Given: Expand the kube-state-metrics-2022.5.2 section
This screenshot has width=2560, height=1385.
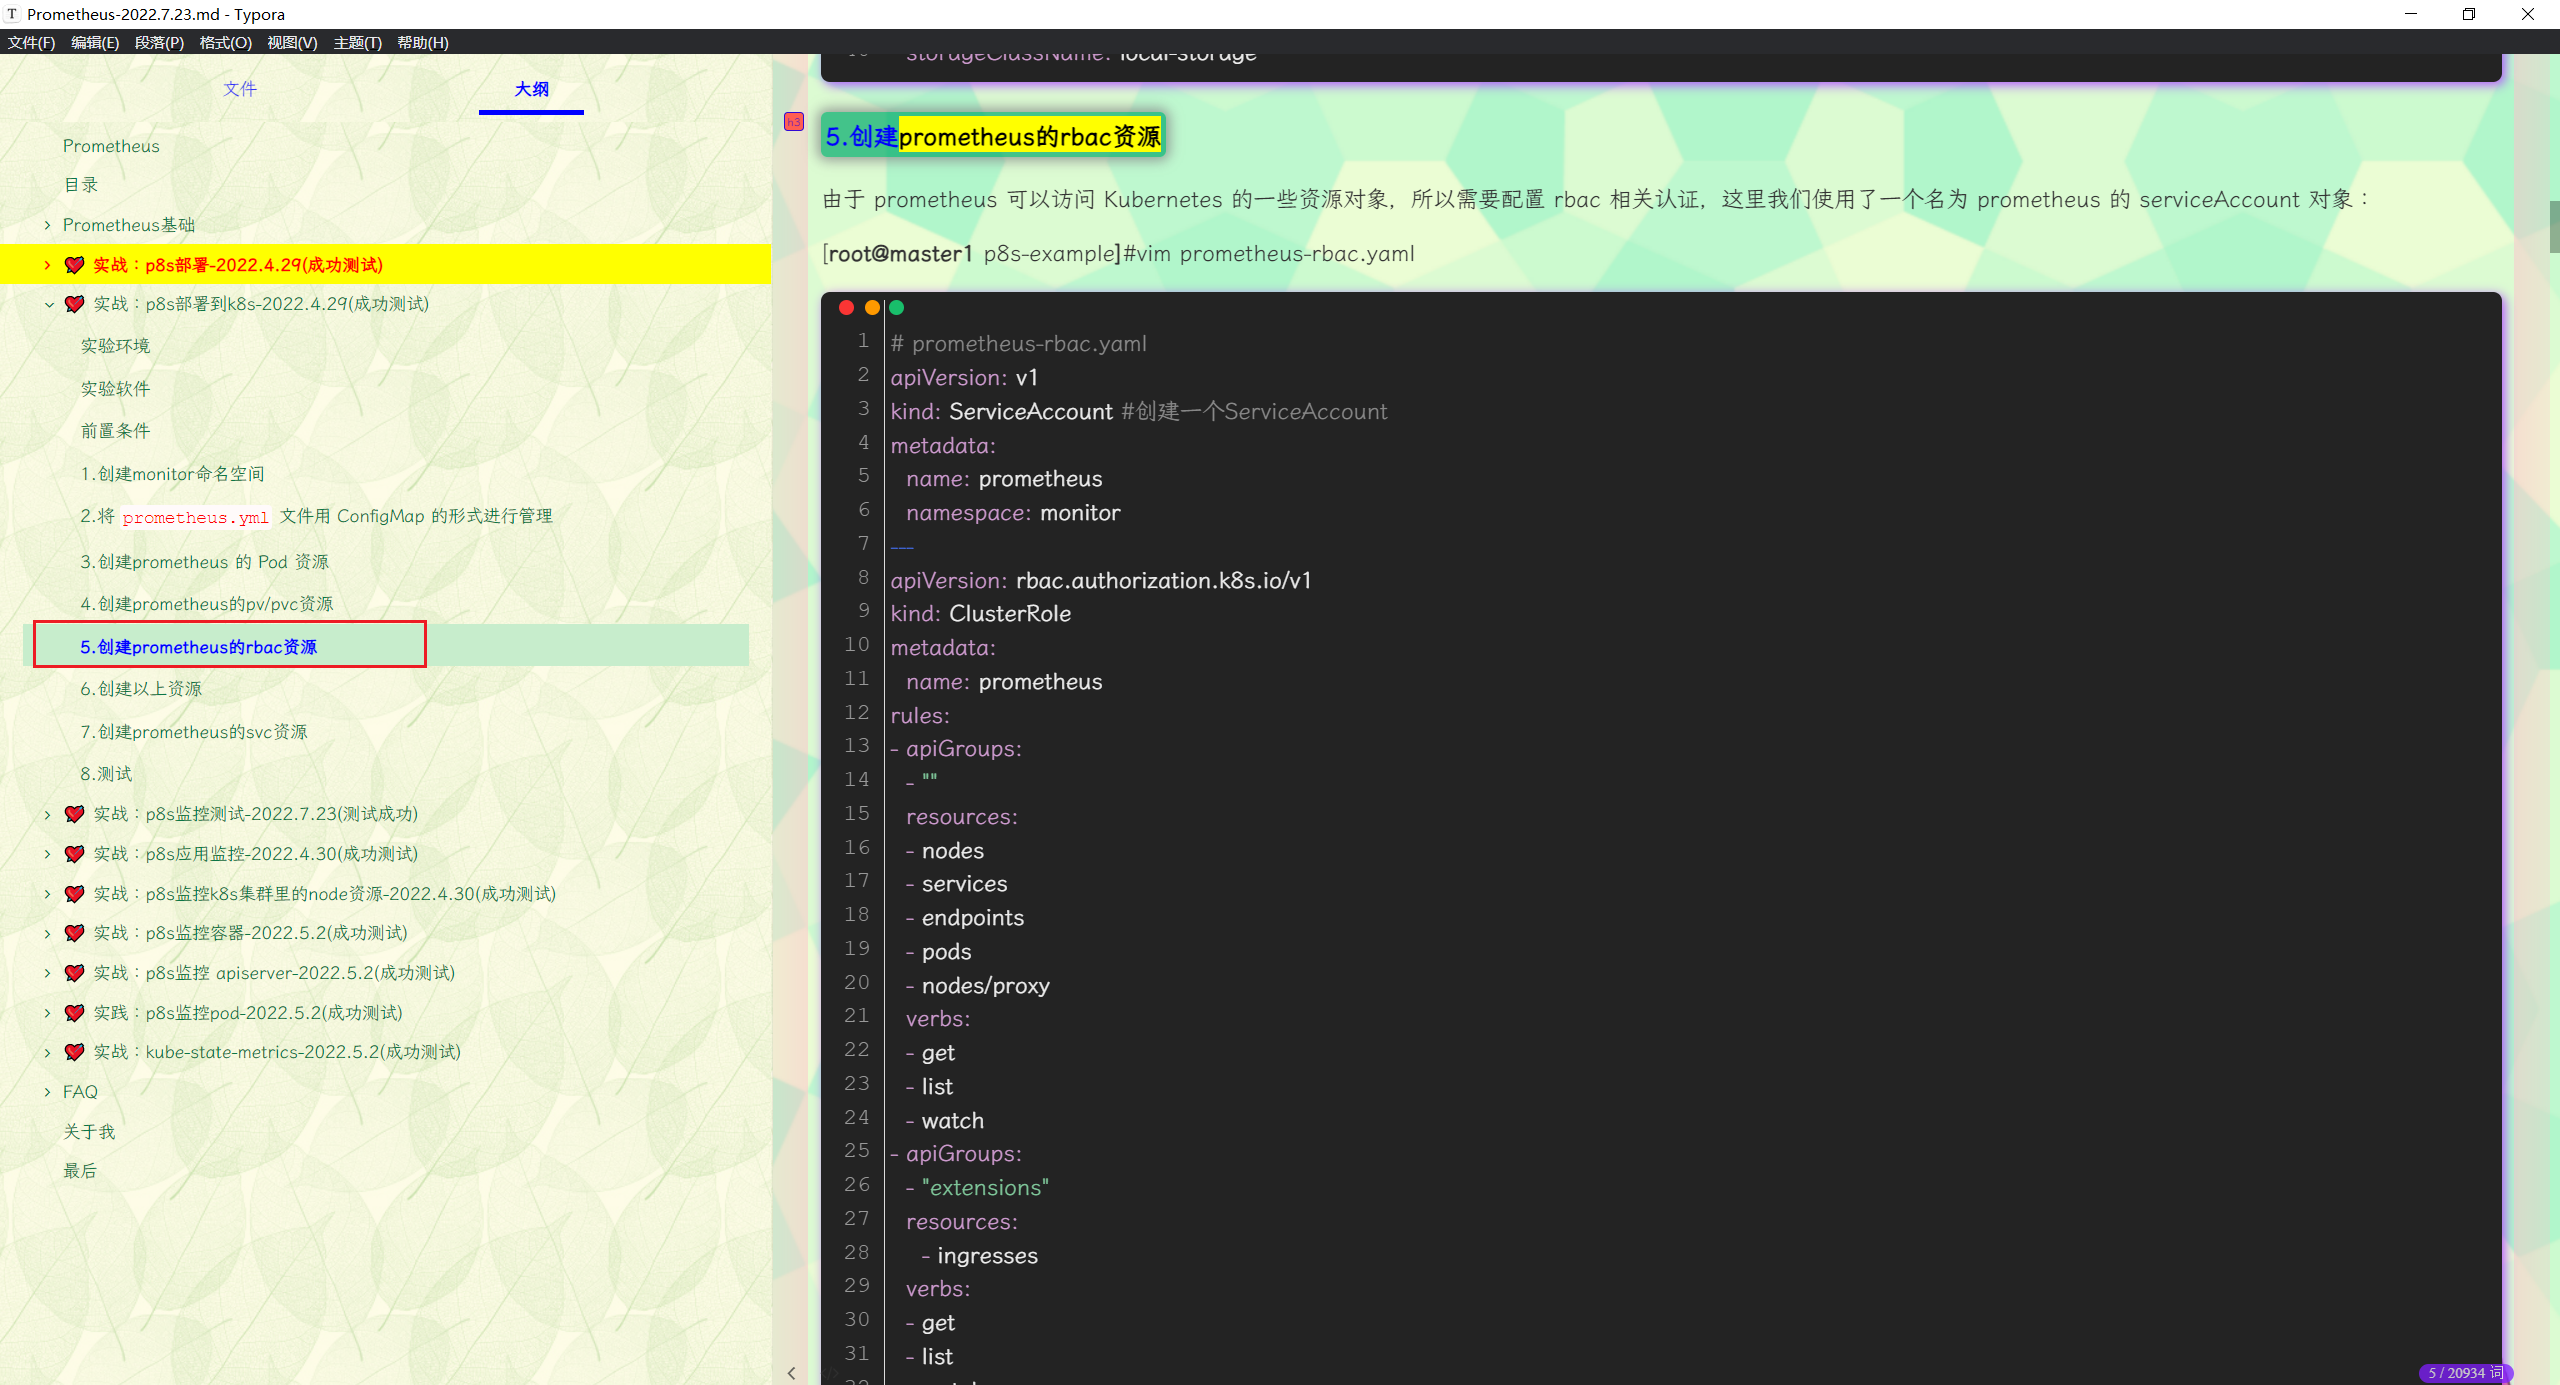Looking at the screenshot, I should coord(47,1052).
